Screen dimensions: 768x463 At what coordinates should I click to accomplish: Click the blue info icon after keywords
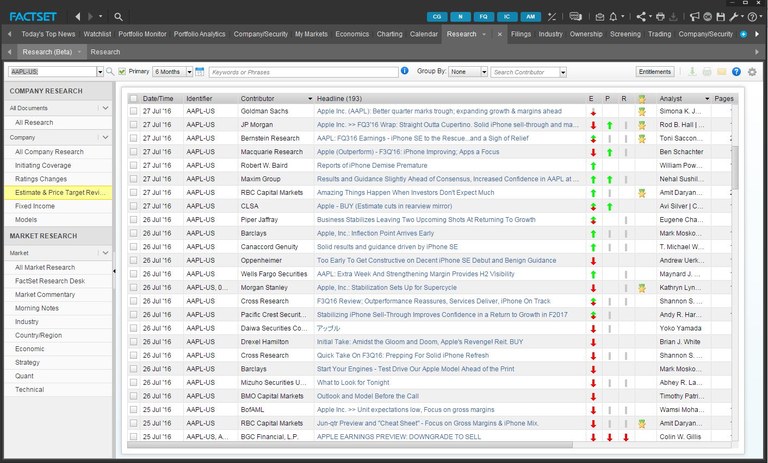click(x=405, y=71)
